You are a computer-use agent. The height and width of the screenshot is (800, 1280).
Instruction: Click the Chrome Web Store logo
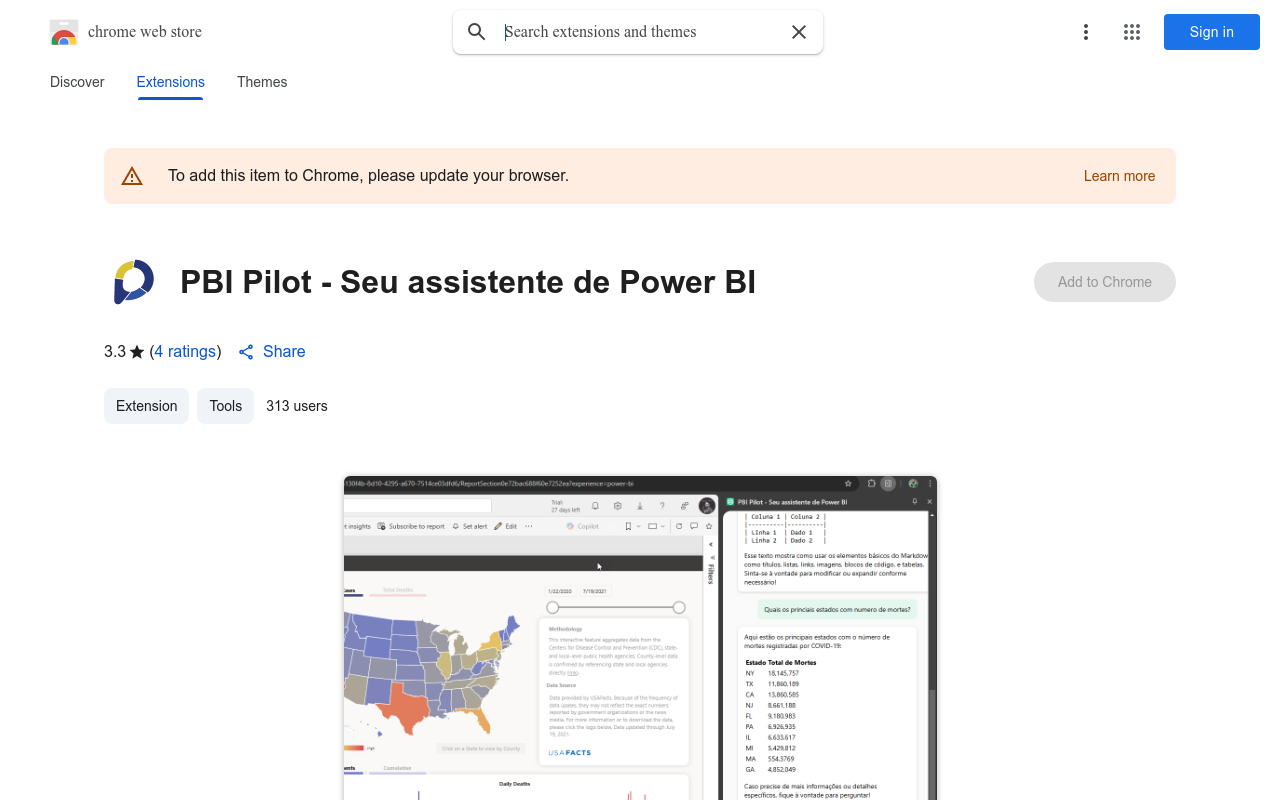click(64, 32)
